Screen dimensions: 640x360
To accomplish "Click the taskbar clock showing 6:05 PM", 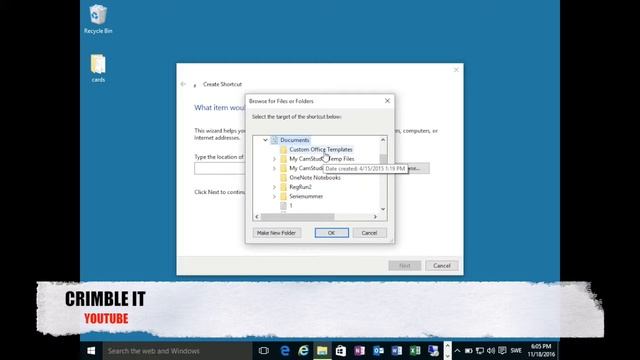I will [541, 351].
